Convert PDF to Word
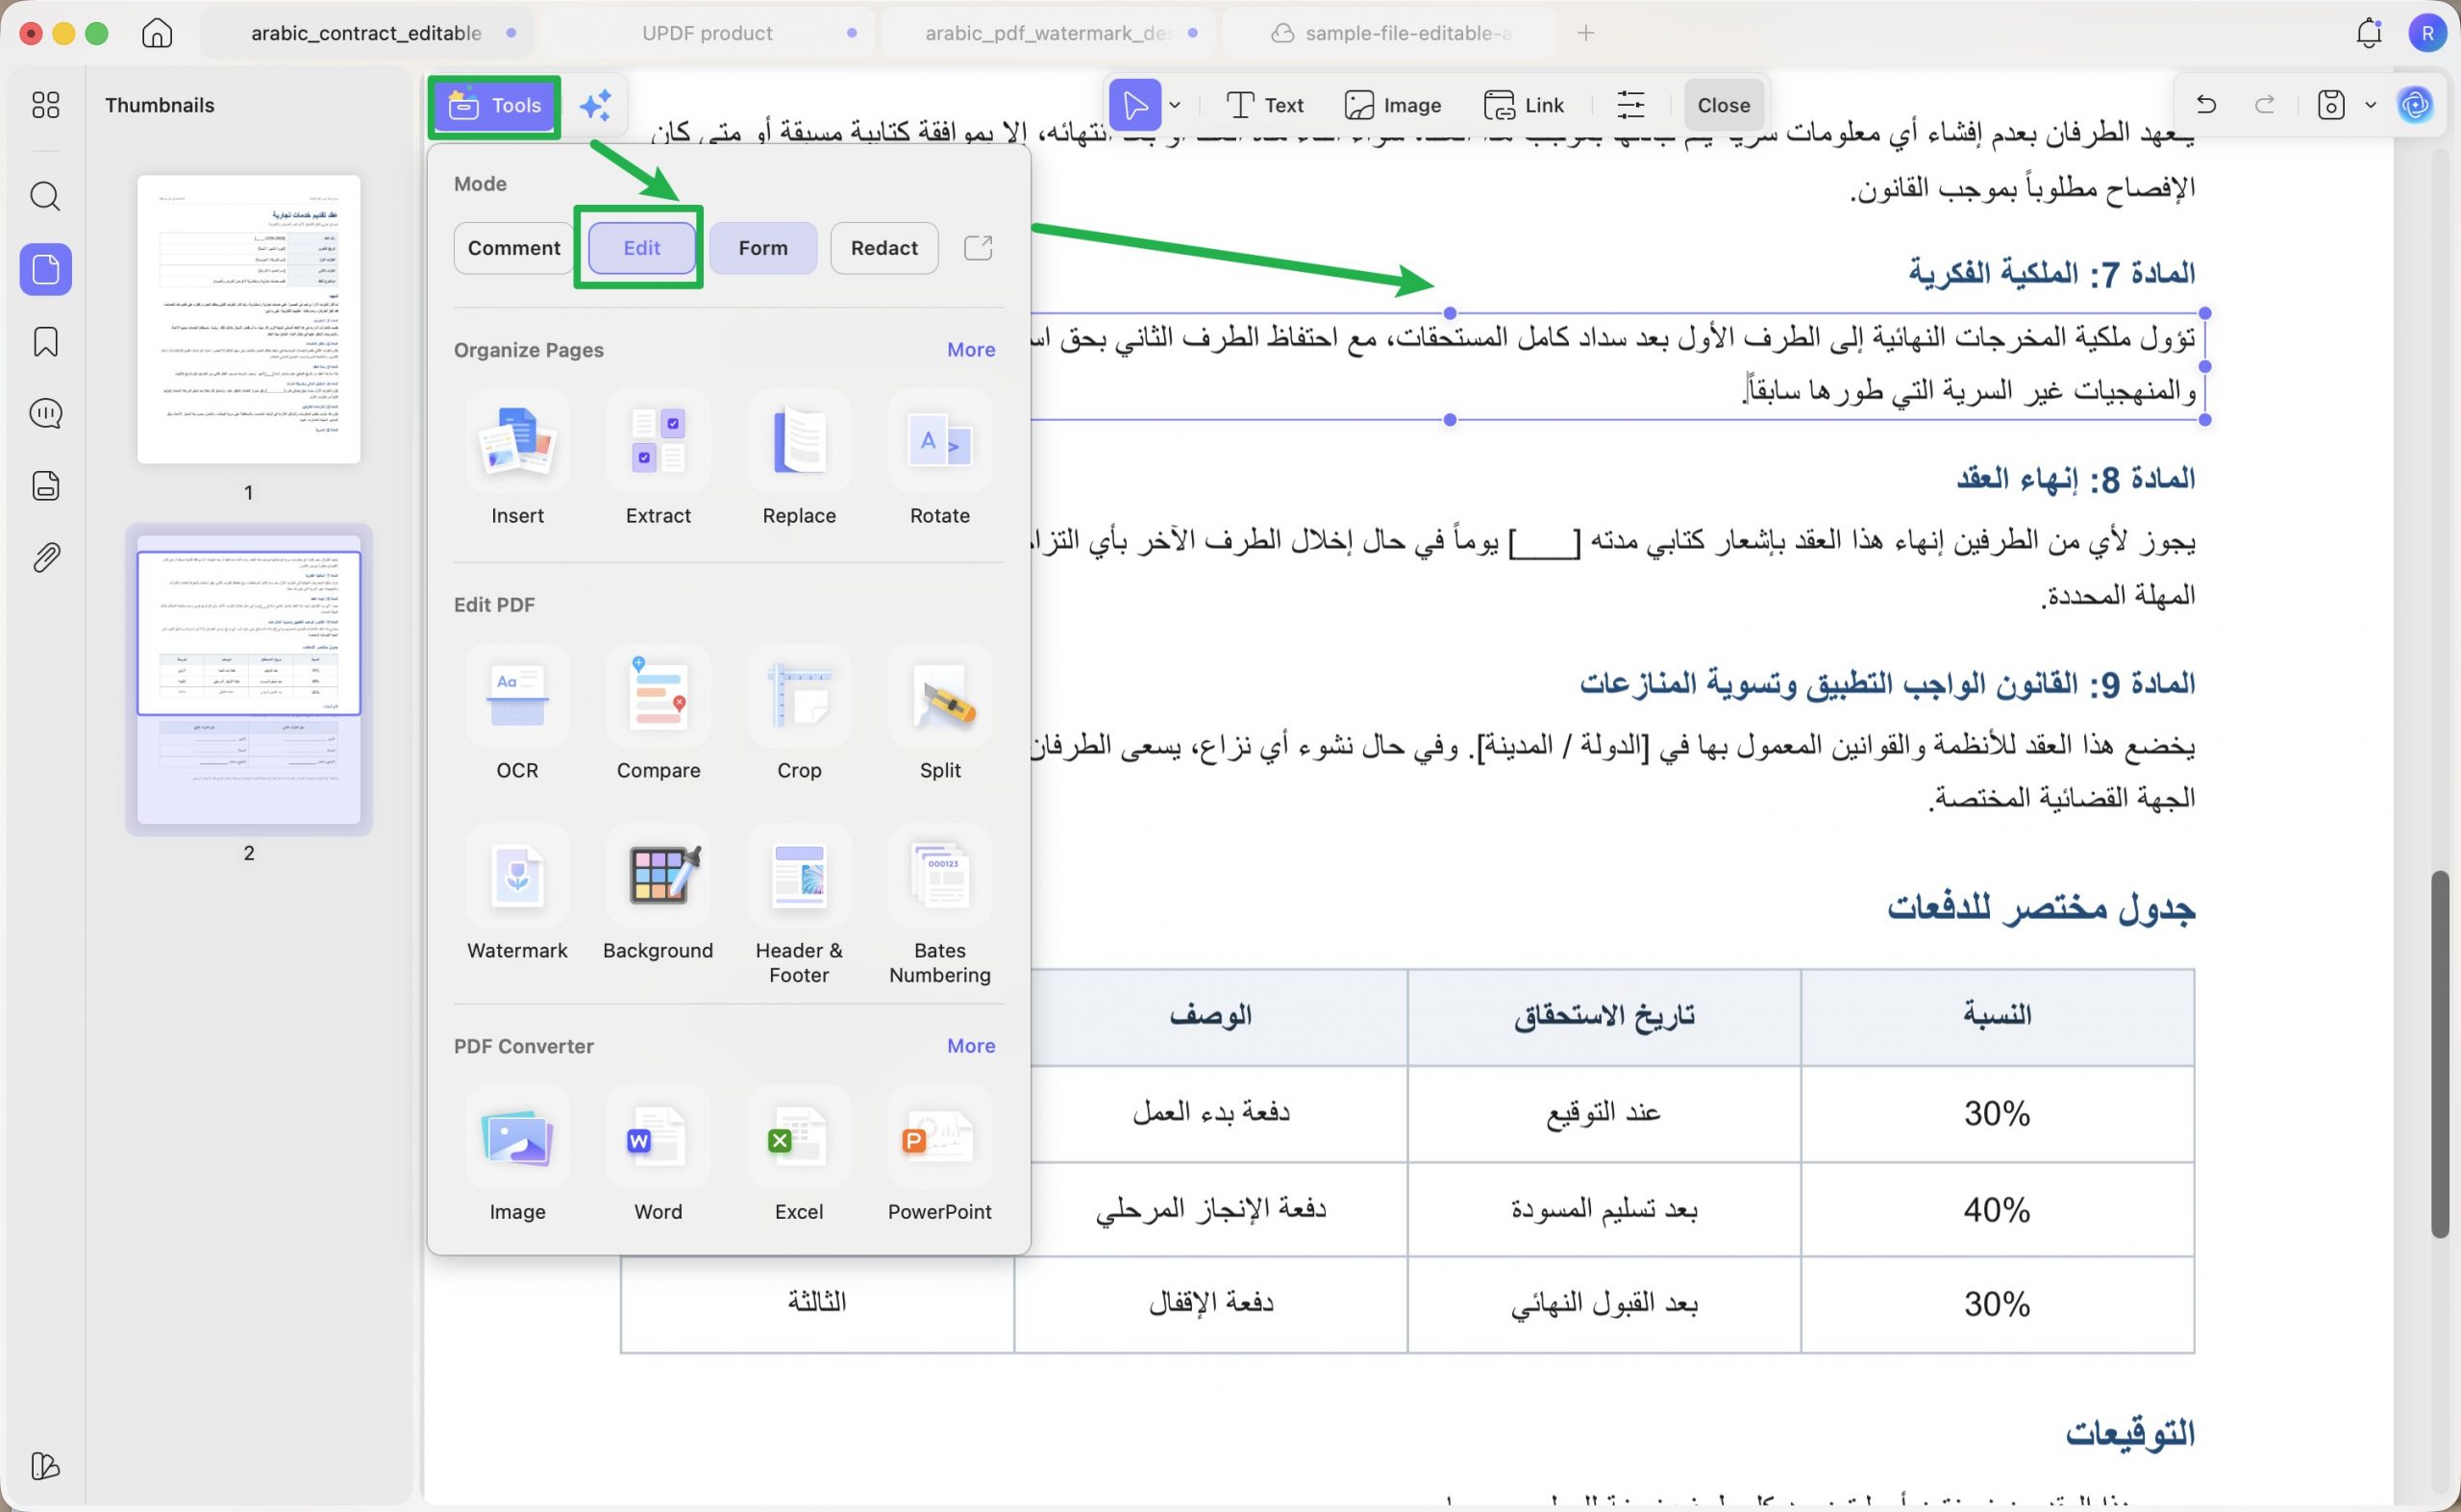 [x=658, y=1155]
